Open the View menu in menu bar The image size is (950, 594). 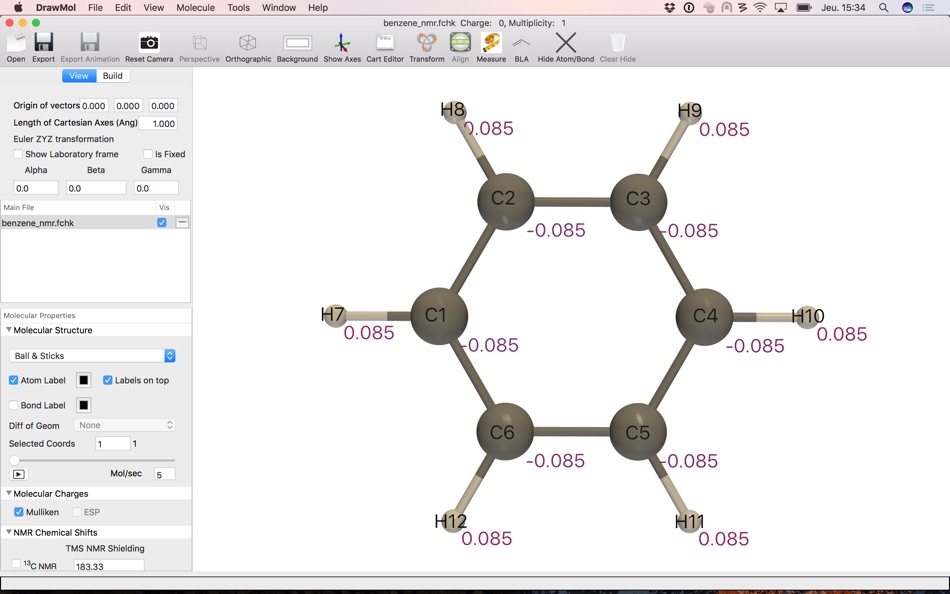(154, 8)
